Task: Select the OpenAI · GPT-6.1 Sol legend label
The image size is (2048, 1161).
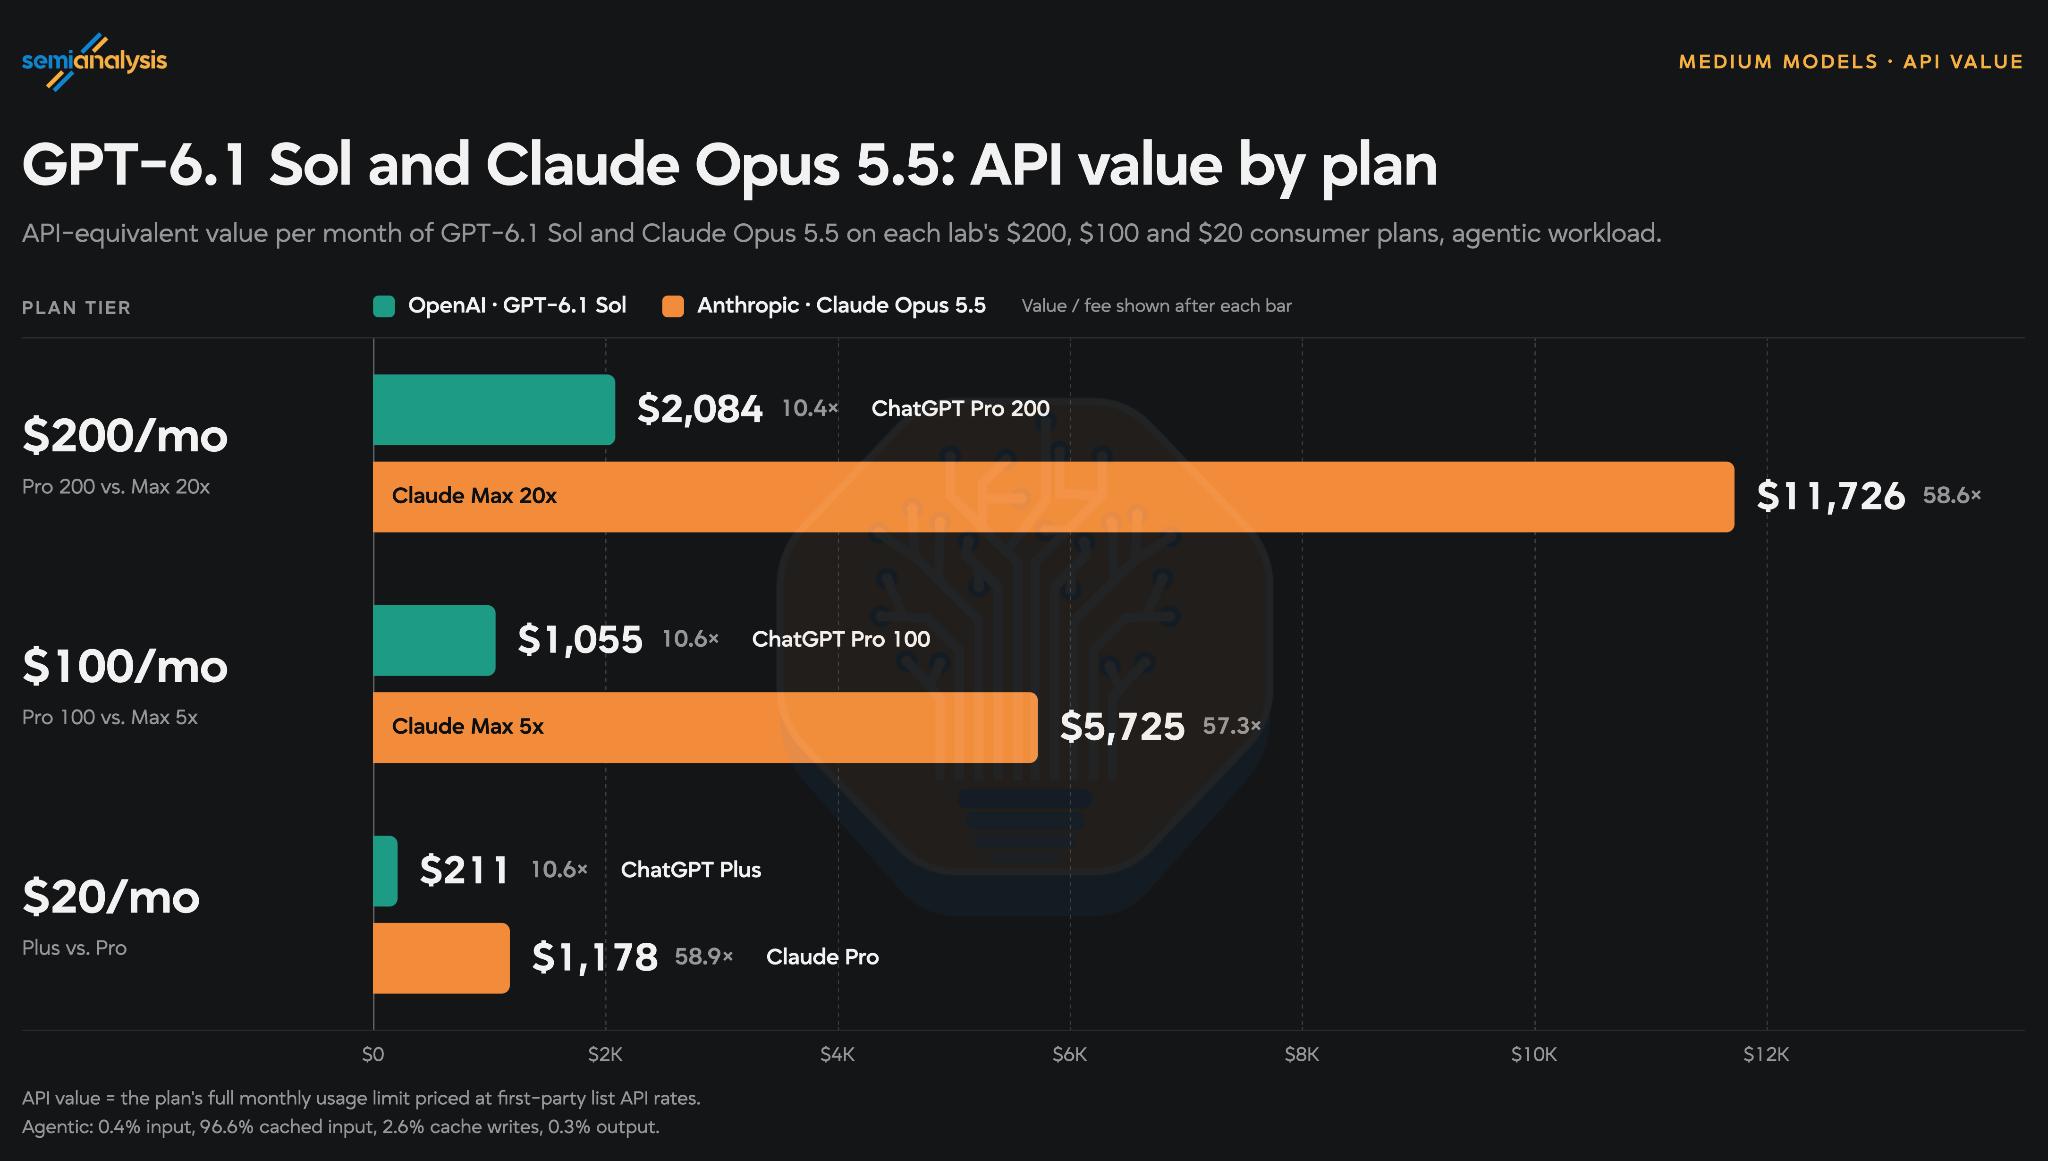Action: (517, 305)
